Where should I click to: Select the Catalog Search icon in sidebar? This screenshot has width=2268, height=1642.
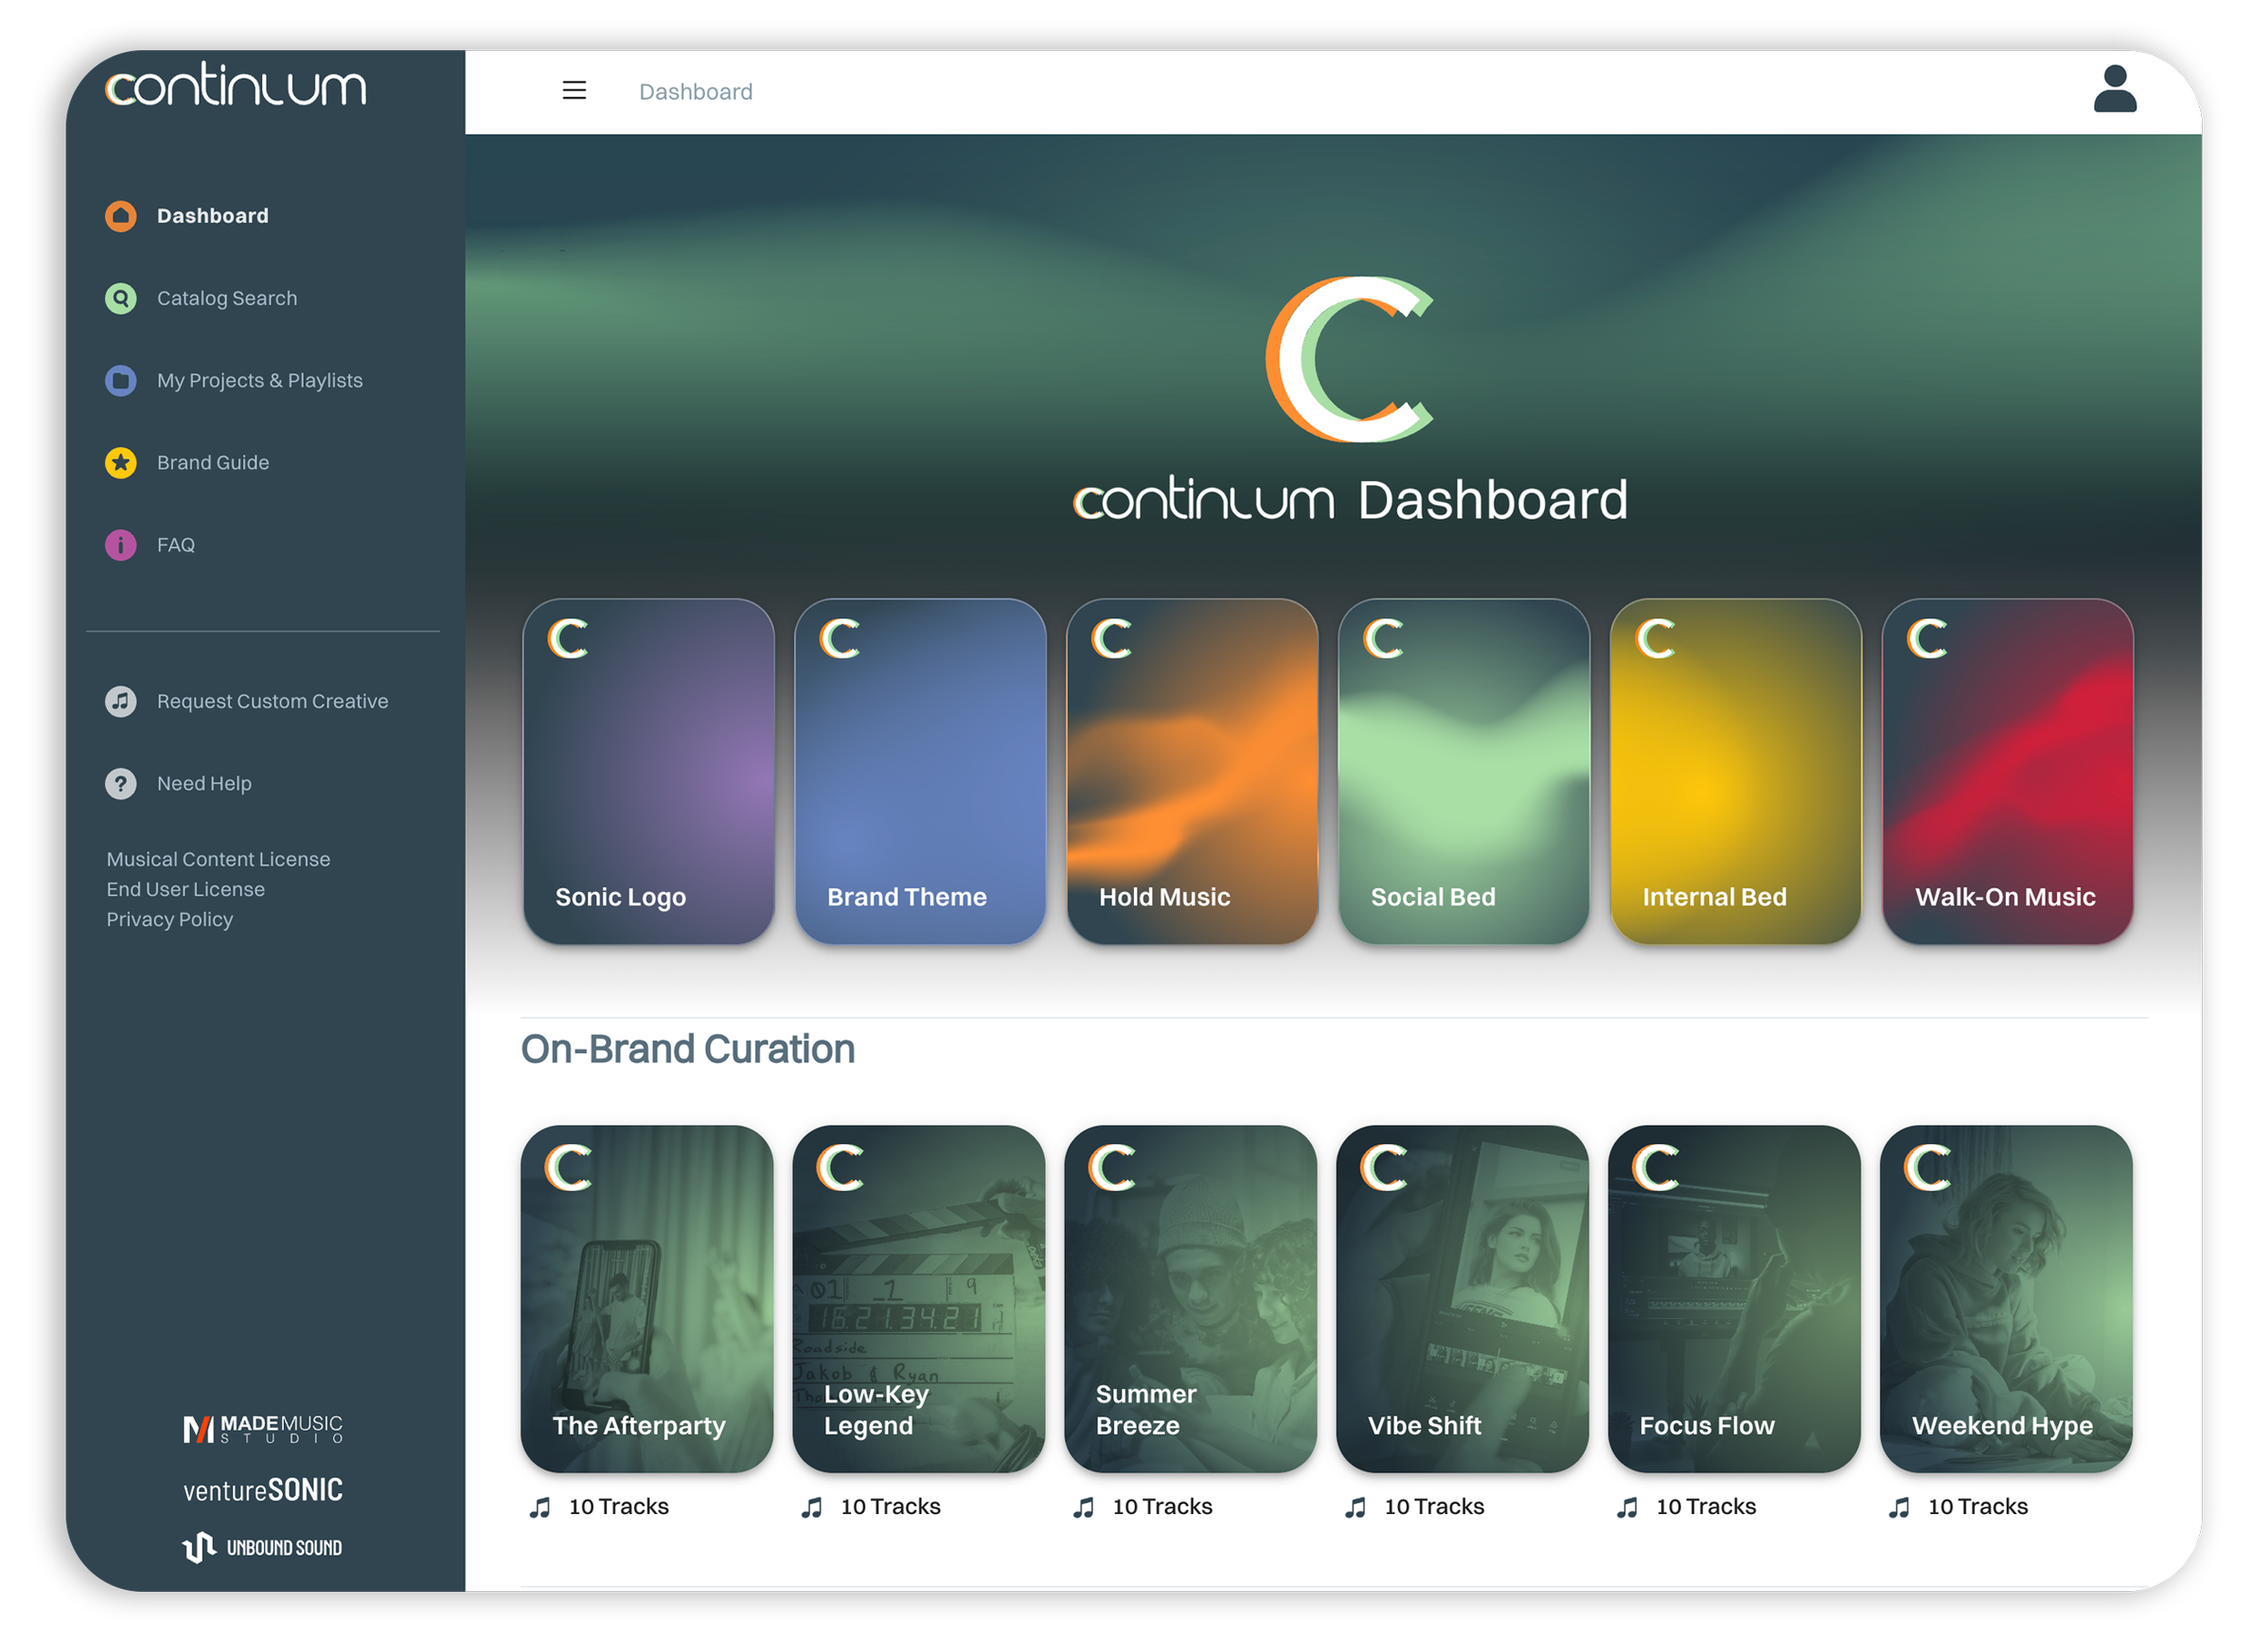(120, 298)
